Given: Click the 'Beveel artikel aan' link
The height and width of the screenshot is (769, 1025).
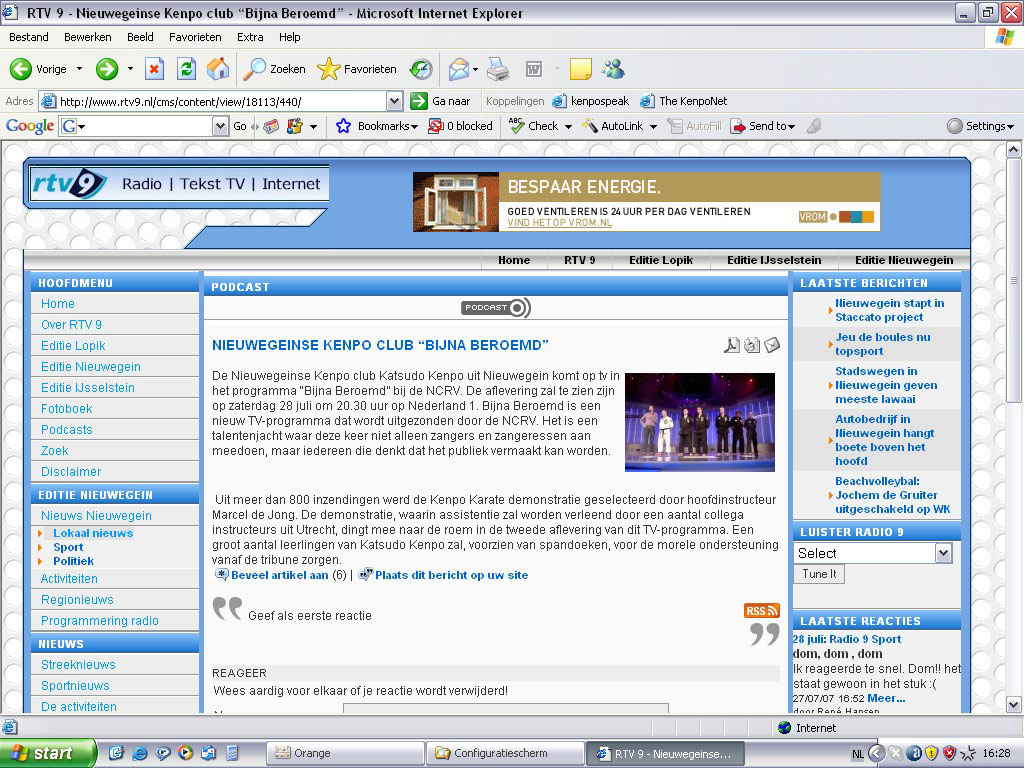Looking at the screenshot, I should coord(279,575).
